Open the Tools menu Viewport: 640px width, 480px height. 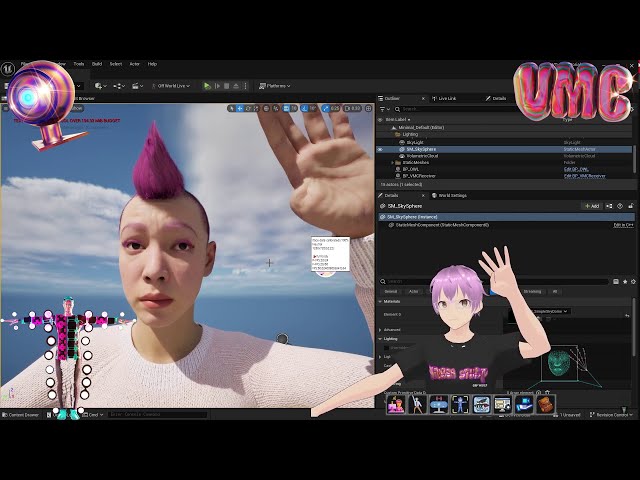click(x=79, y=64)
